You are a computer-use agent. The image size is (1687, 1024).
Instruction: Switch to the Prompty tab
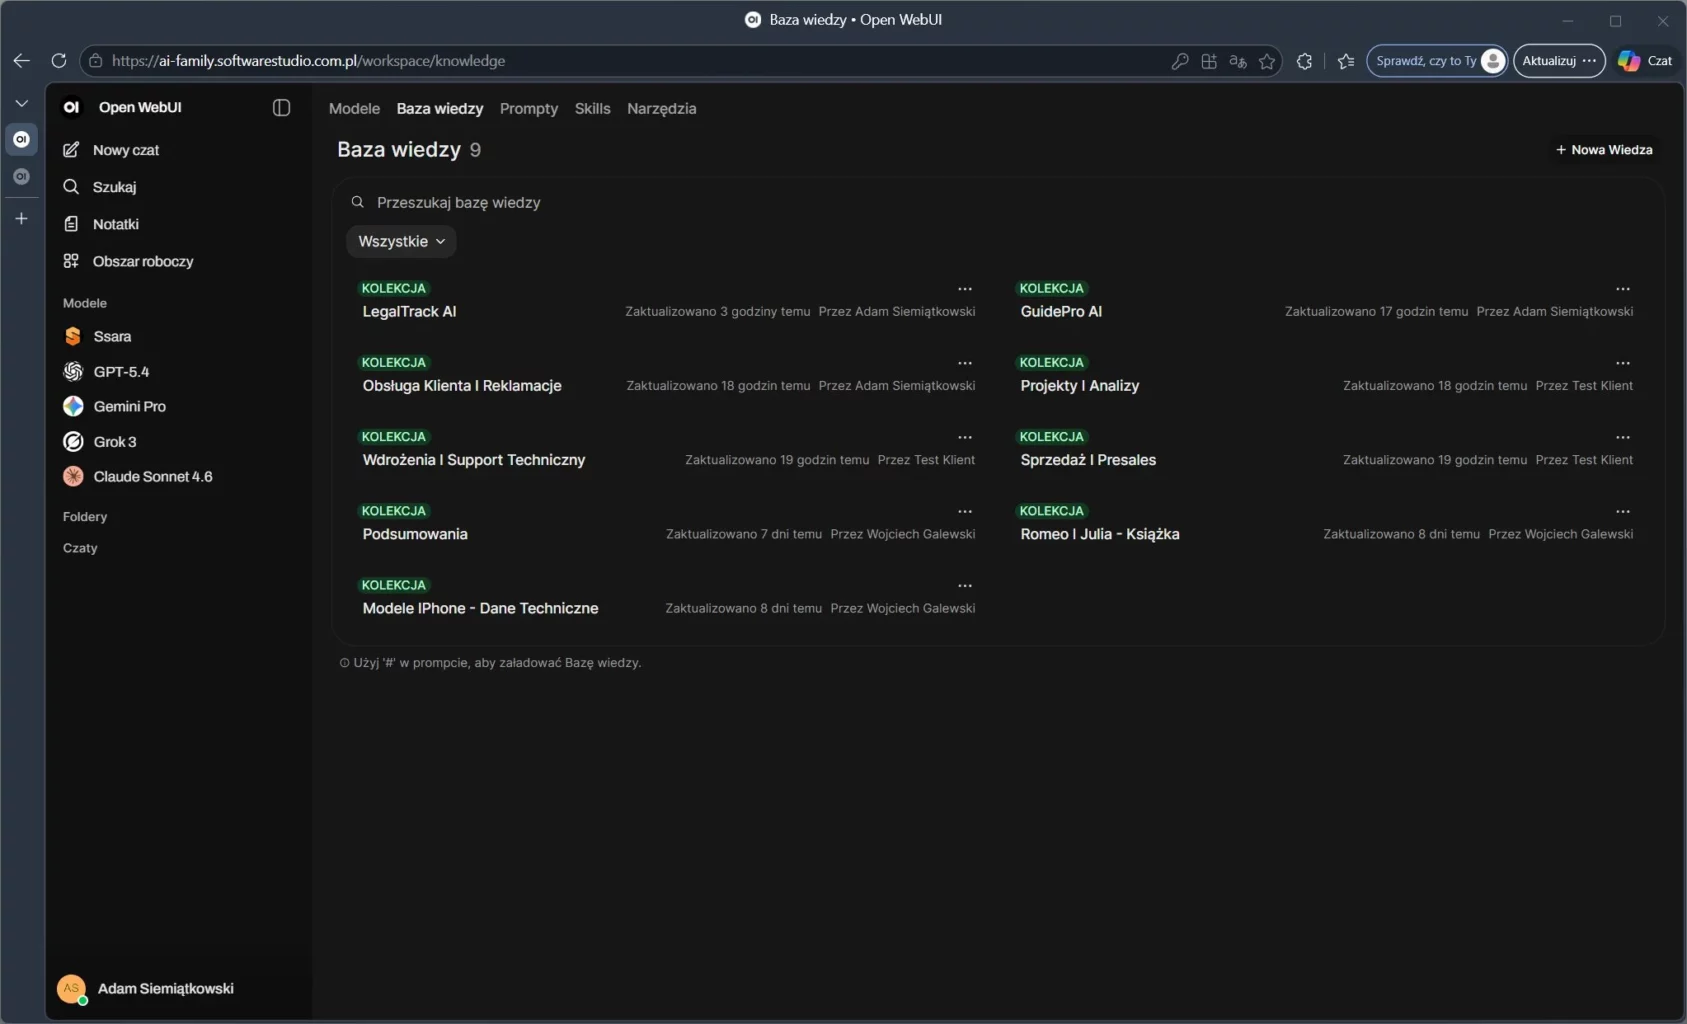[528, 109]
